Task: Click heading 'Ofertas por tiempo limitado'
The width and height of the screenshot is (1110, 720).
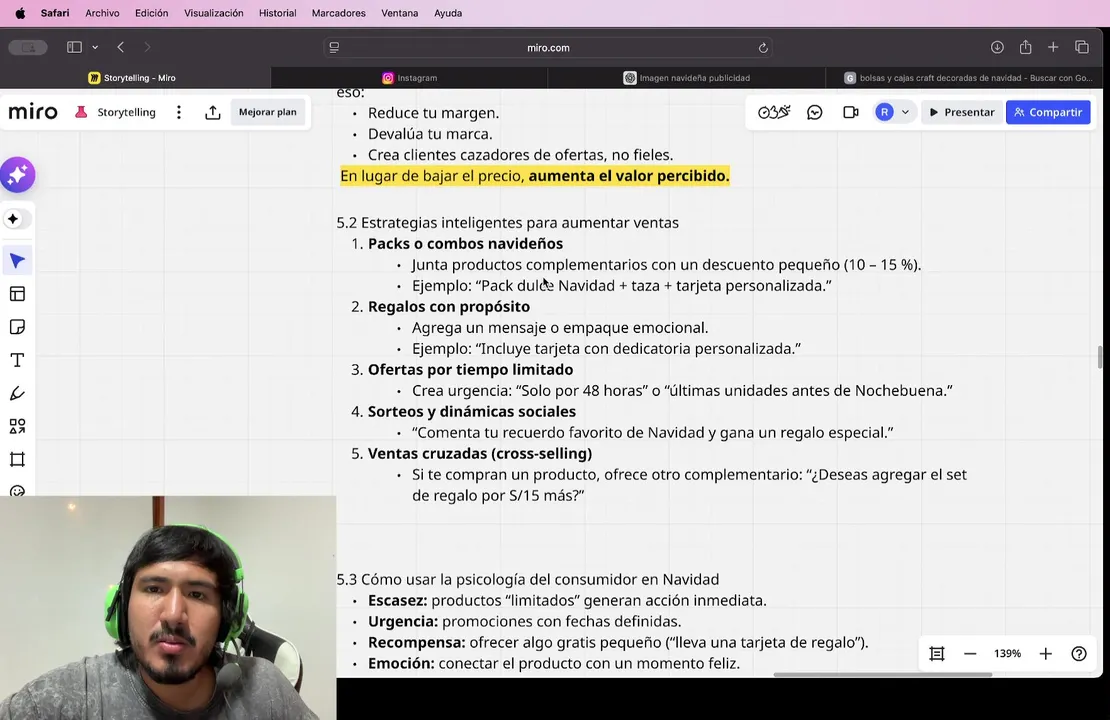Action: tap(470, 370)
